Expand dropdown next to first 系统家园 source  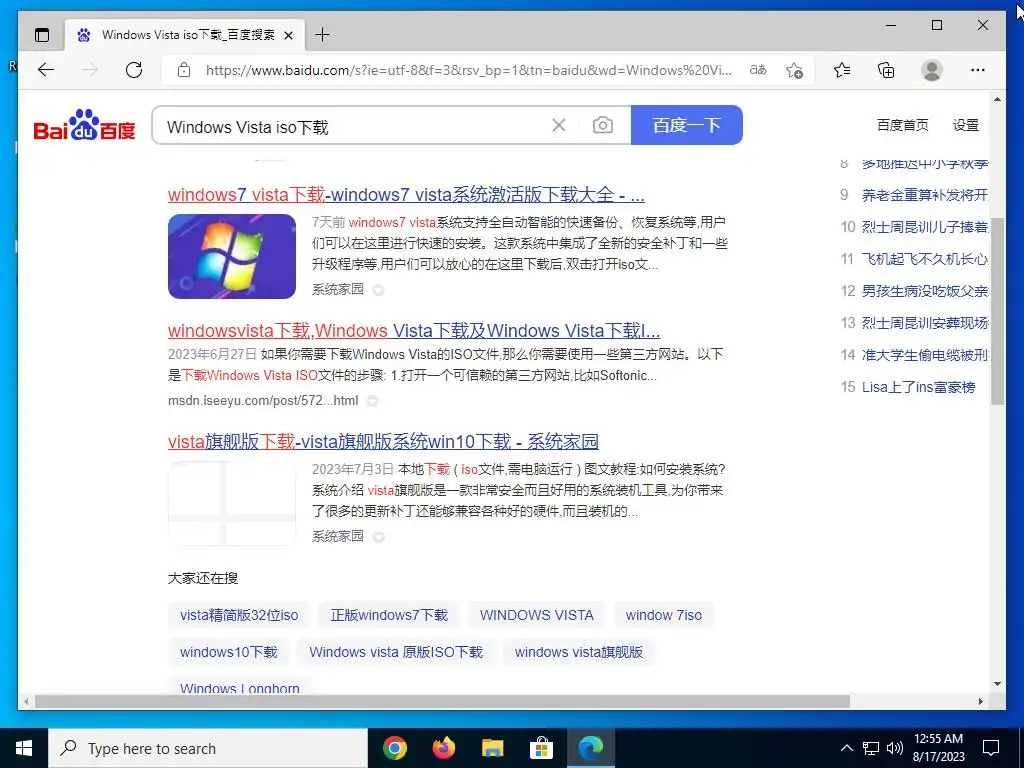click(378, 290)
